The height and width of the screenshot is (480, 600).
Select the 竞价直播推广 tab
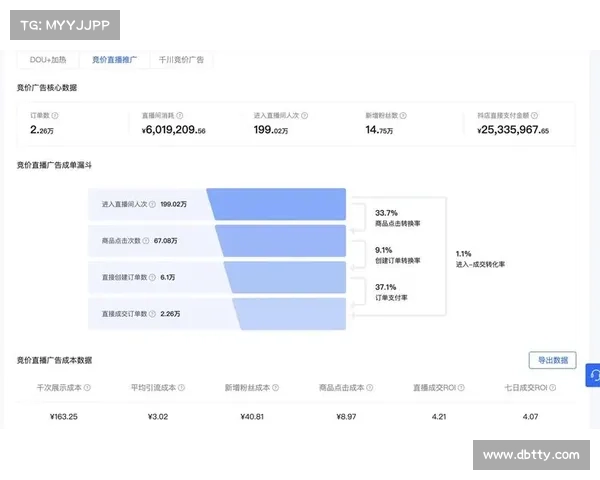(114, 60)
